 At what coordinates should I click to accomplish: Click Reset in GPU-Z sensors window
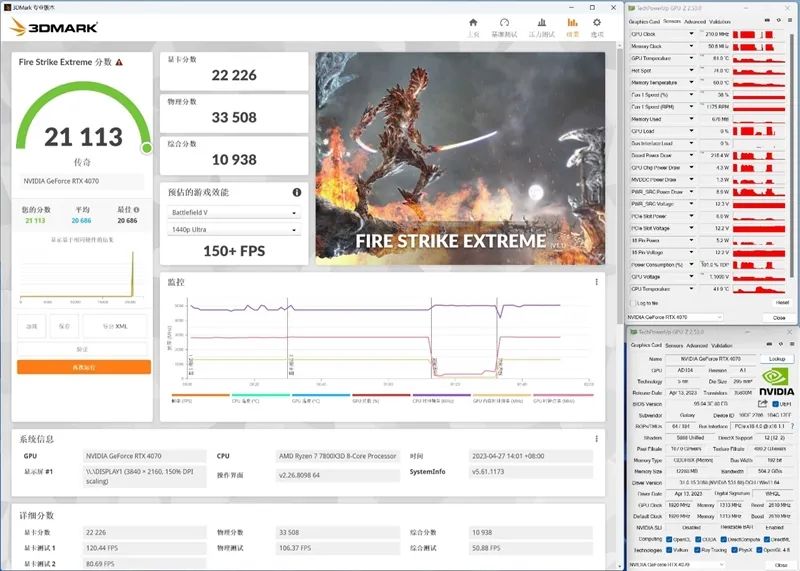tap(782, 303)
